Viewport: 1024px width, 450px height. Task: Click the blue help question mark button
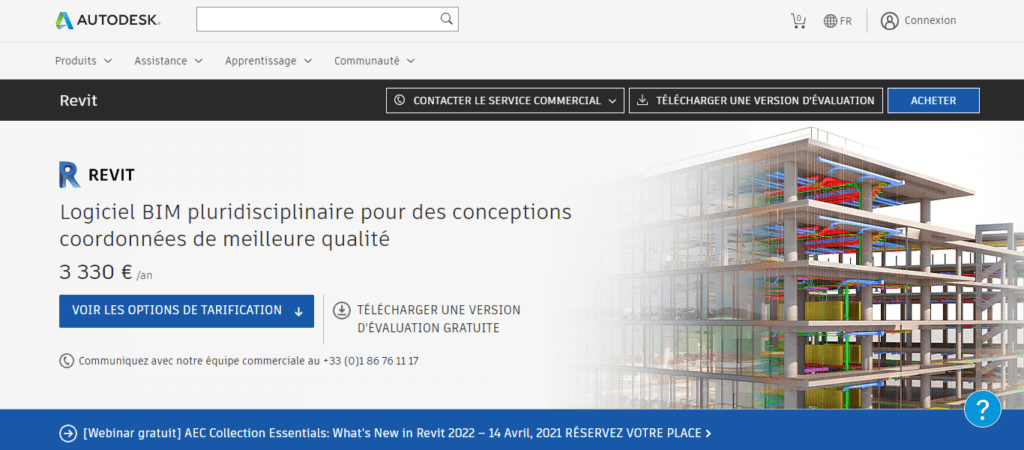[982, 409]
